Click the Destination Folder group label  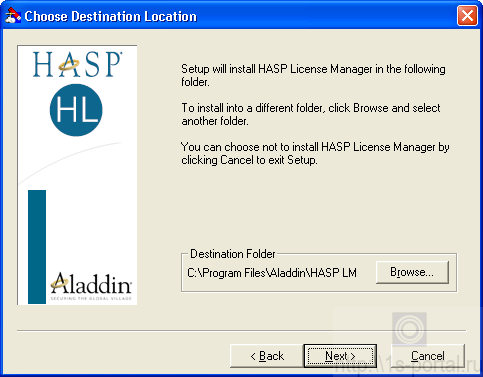coord(233,254)
